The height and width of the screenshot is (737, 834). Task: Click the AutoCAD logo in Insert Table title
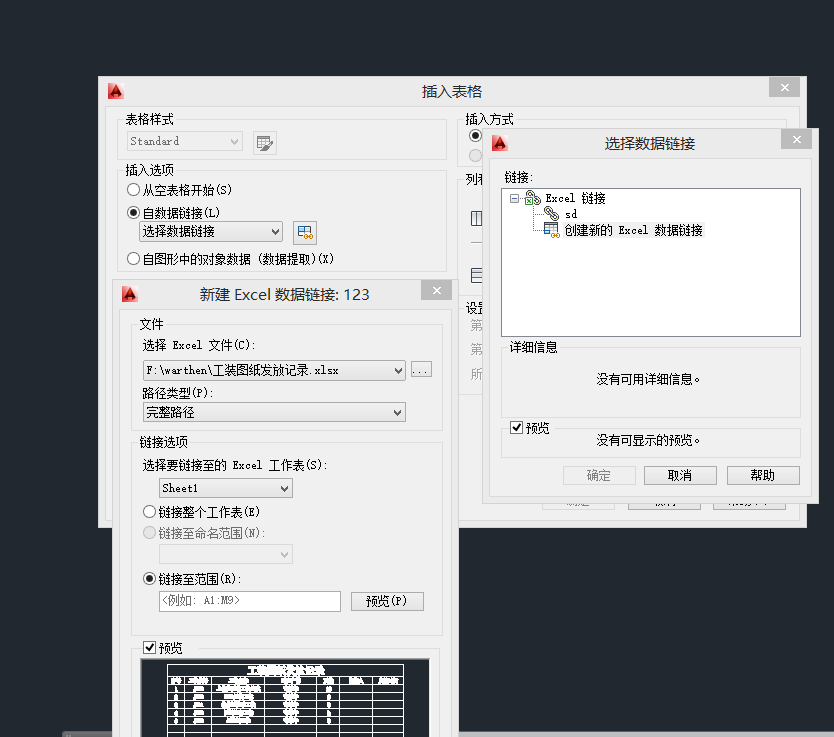[116, 91]
